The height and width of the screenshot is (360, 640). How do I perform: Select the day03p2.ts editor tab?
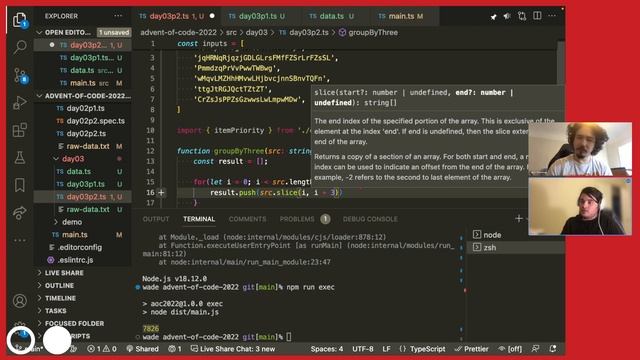[x=176, y=16]
